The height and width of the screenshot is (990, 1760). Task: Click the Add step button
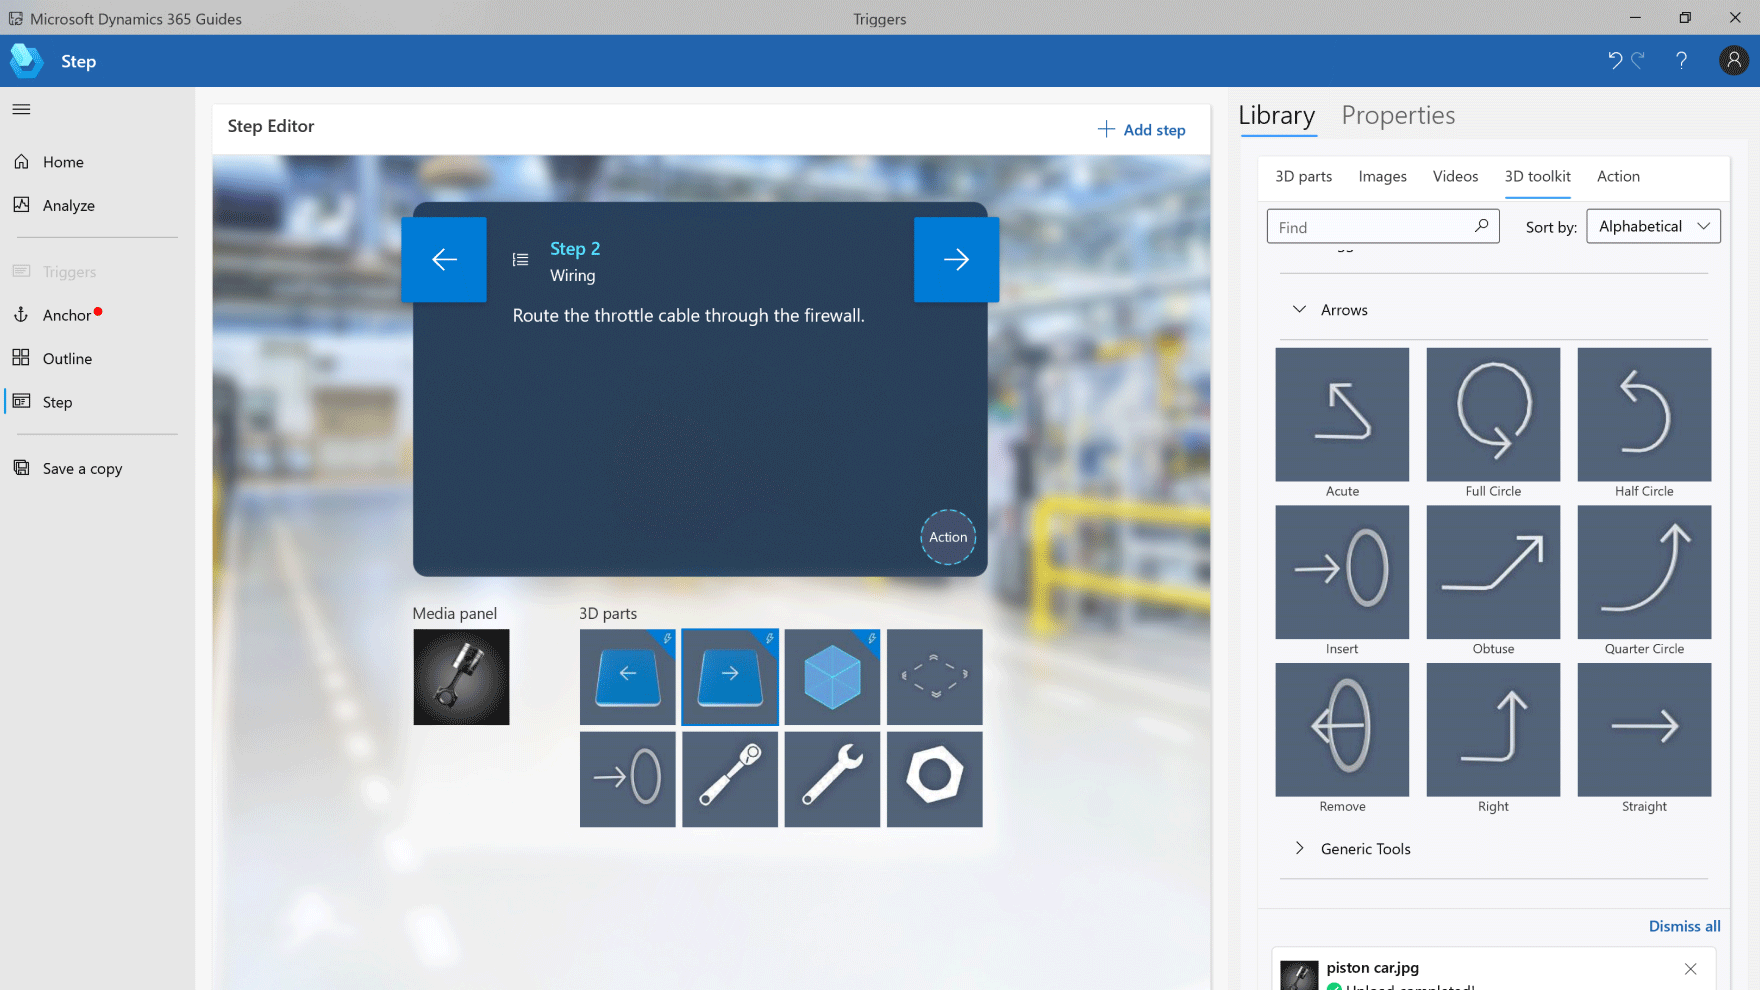(x=1141, y=130)
